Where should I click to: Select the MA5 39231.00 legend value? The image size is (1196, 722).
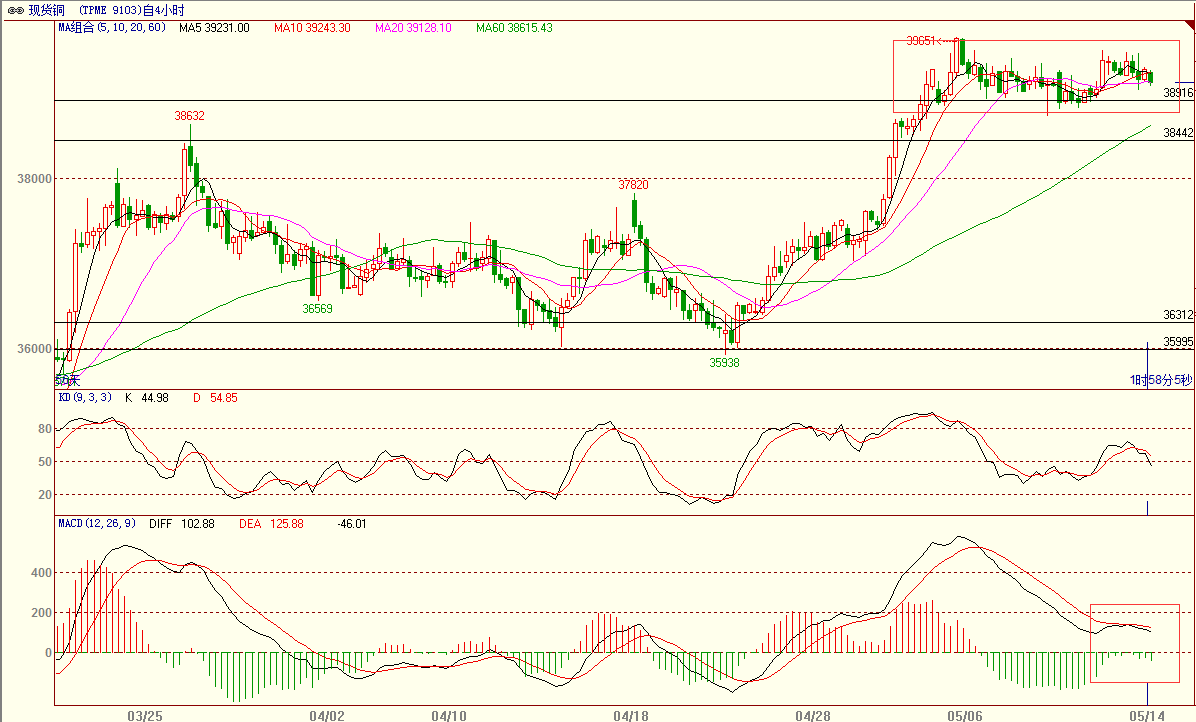click(x=214, y=29)
